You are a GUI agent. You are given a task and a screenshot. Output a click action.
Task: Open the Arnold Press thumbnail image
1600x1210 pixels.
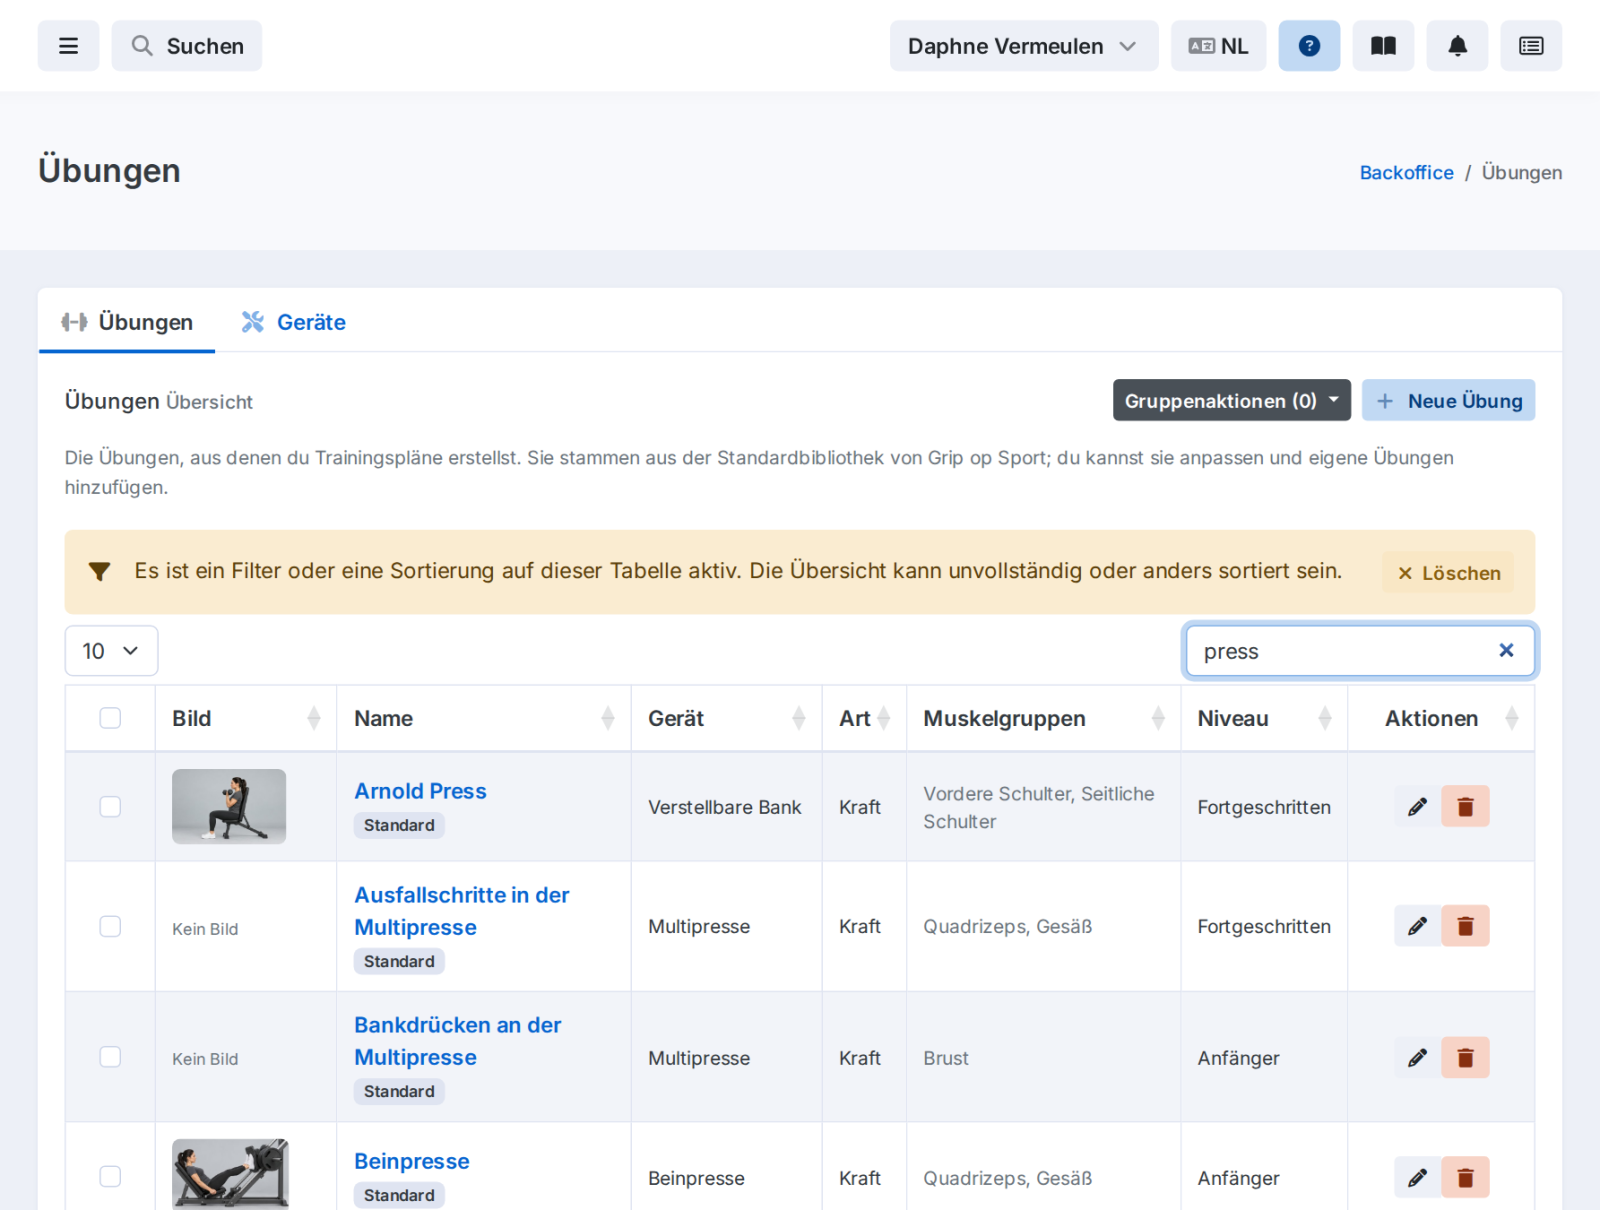click(229, 806)
